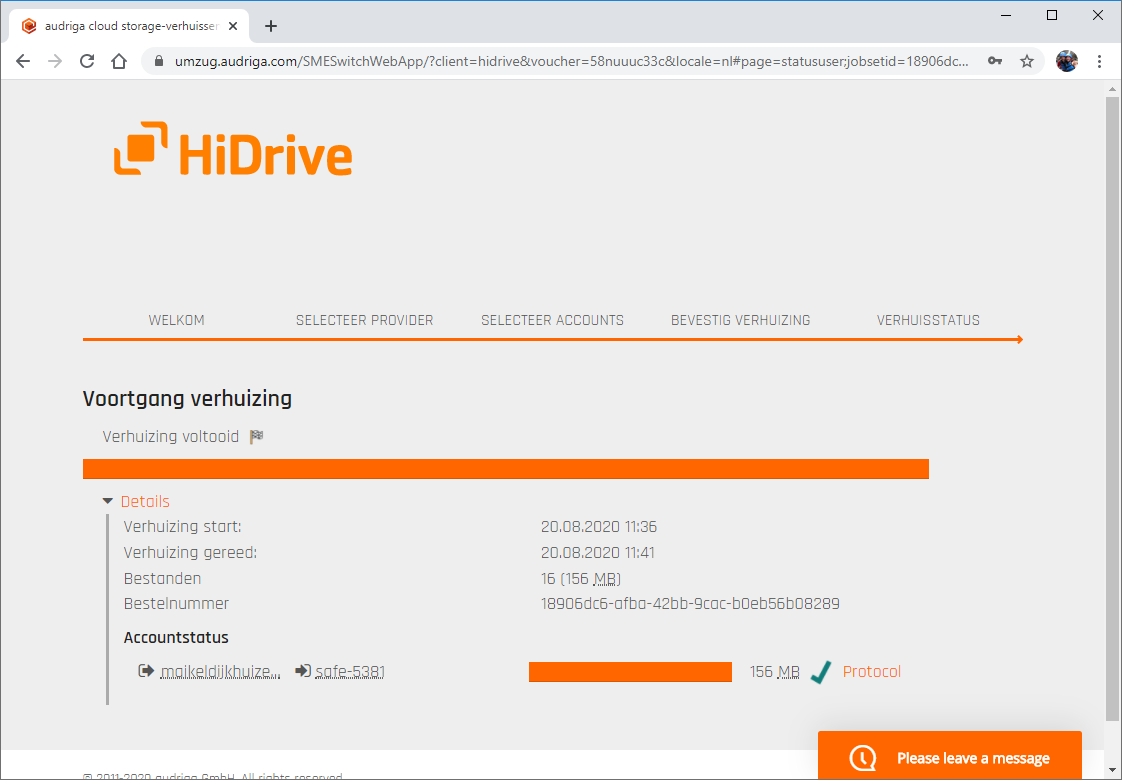Click the source account arrow icon
Screen dimensions: 1122x780
coord(146,671)
